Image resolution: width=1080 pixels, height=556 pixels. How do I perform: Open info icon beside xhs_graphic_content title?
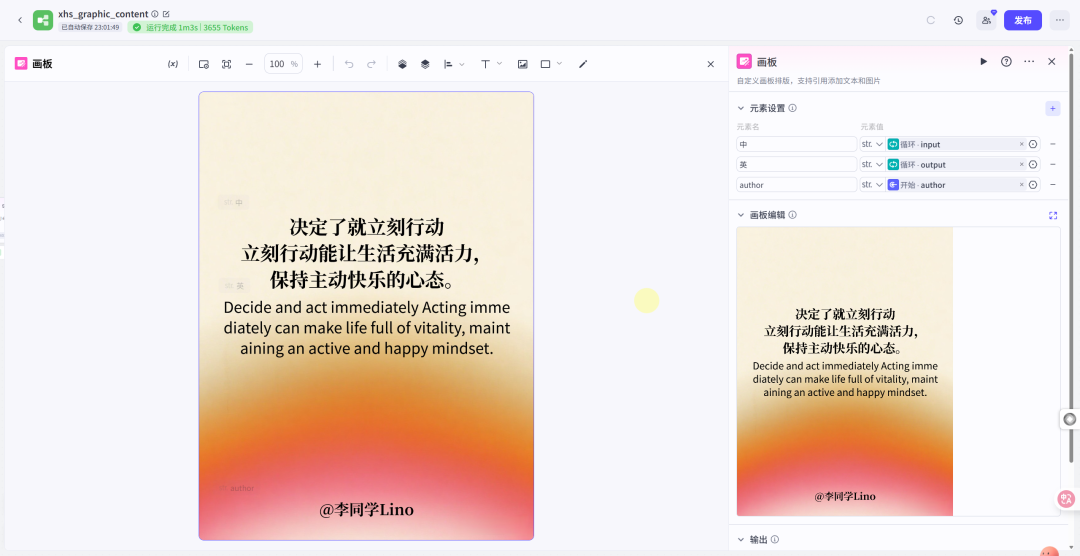[x=155, y=14]
